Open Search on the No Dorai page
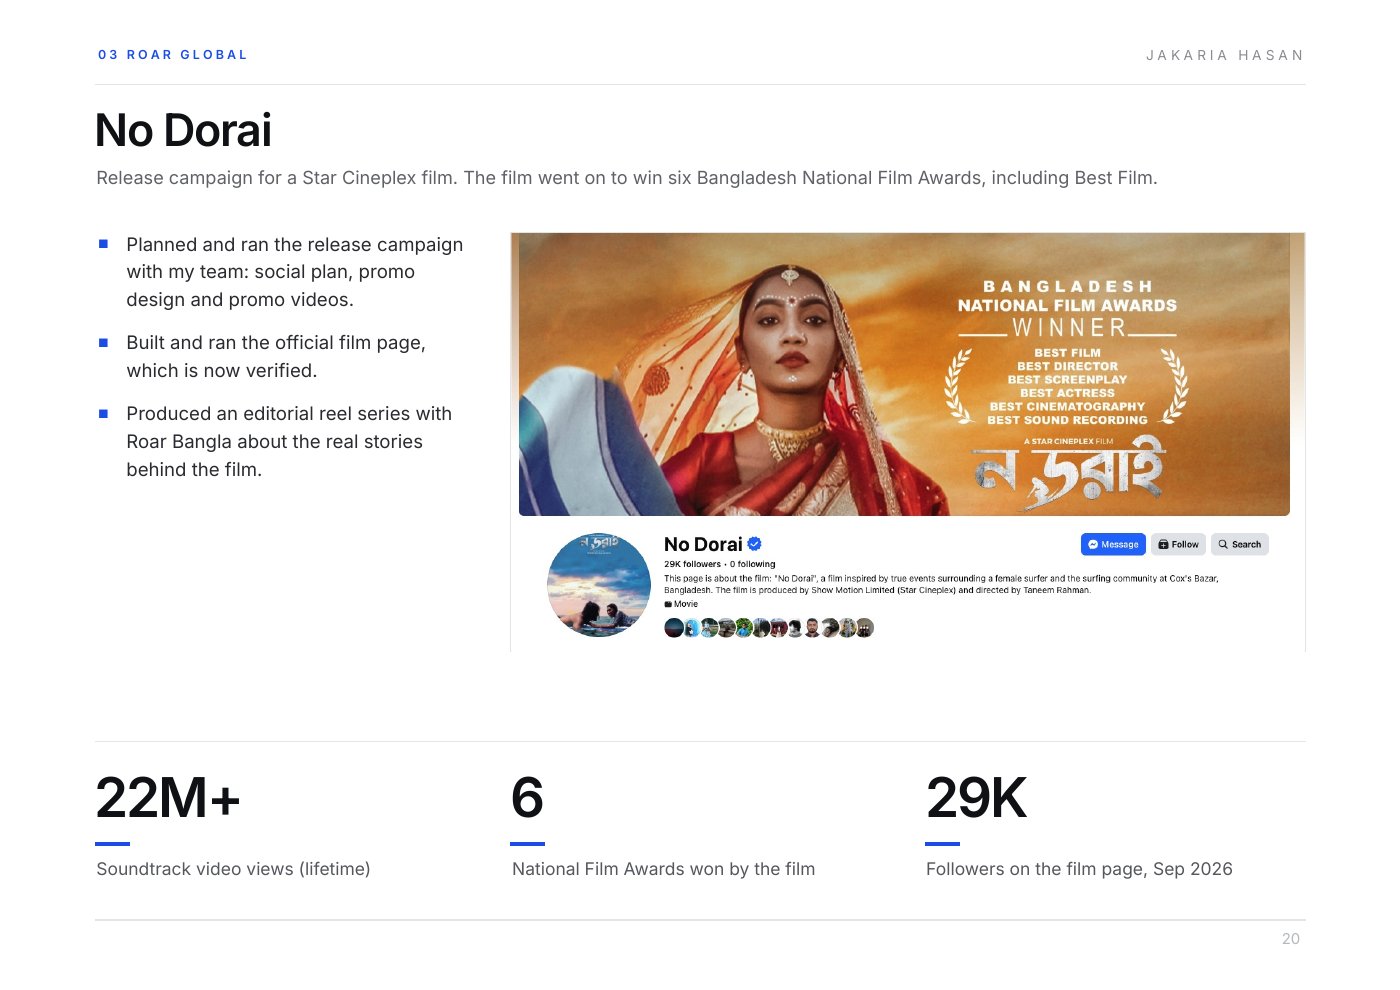Screen dimensions: 1400x990 [x=1240, y=544]
